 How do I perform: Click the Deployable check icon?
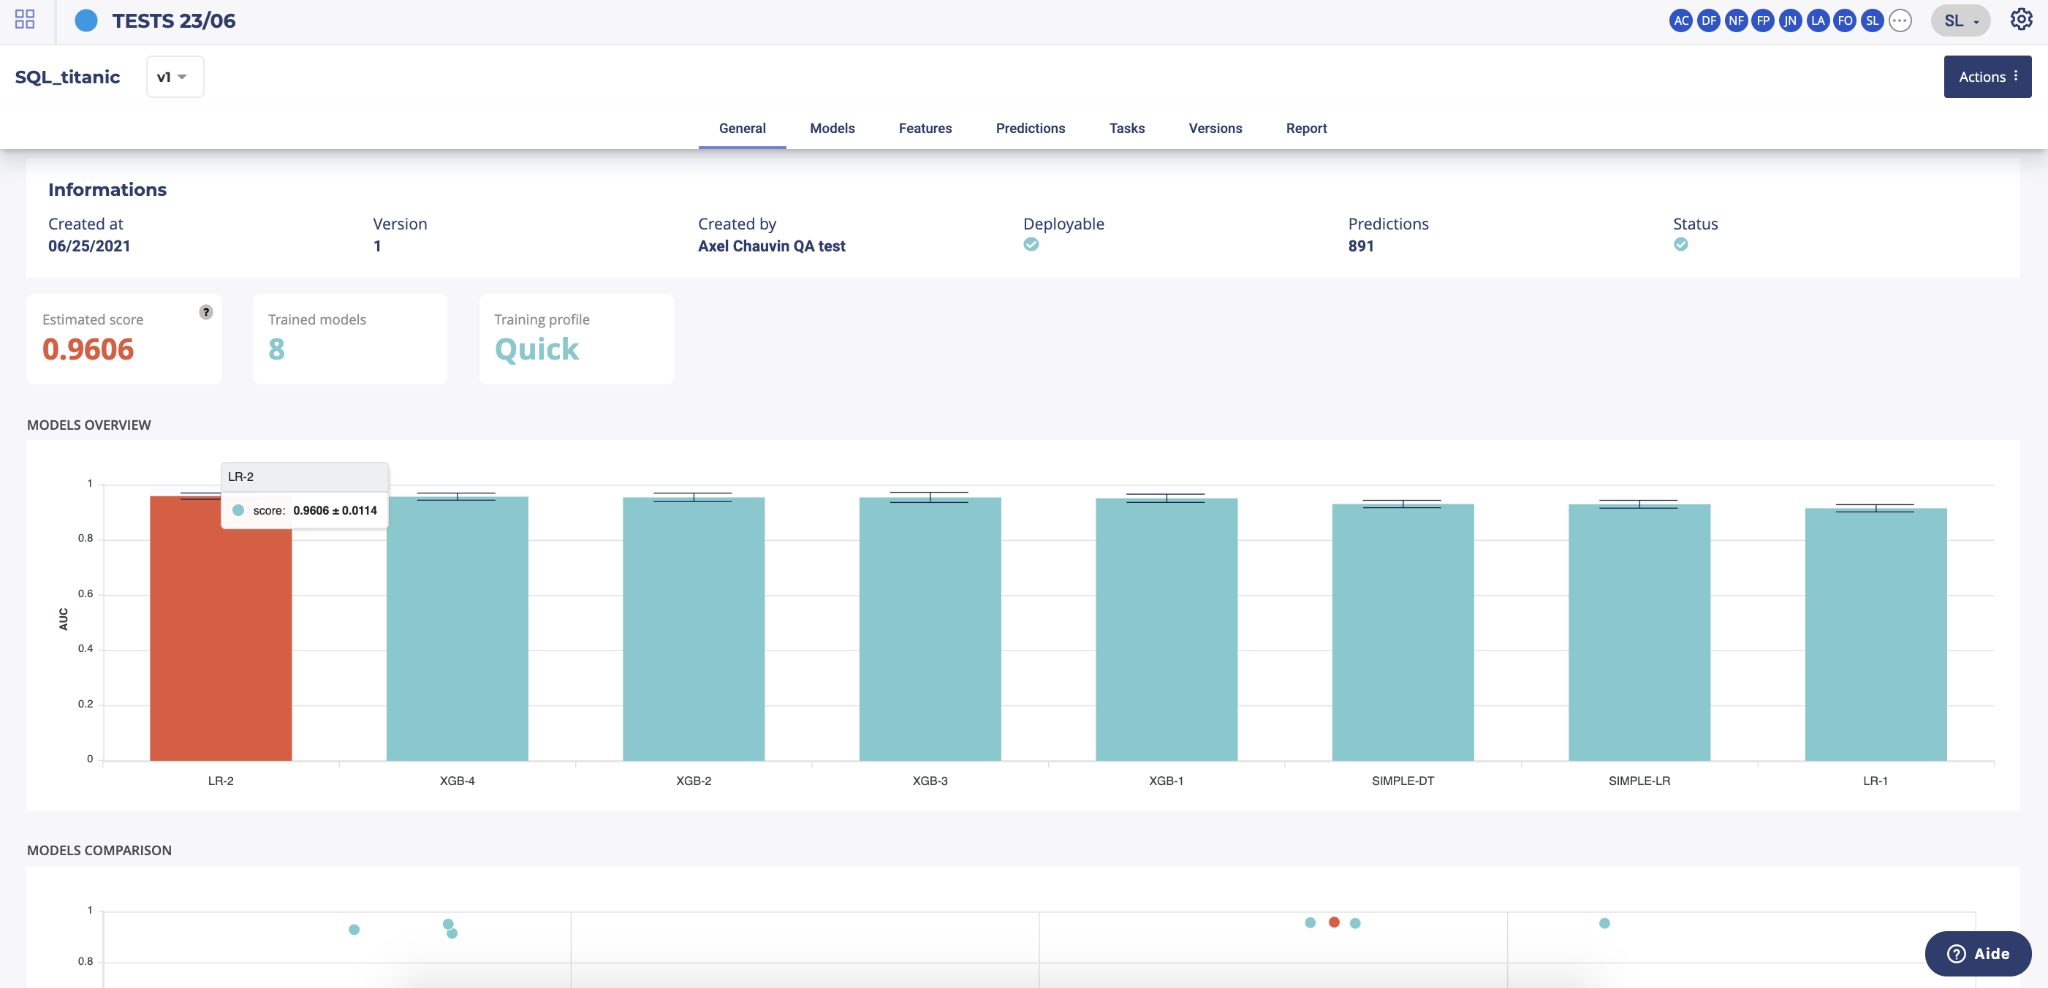pyautogui.click(x=1031, y=244)
